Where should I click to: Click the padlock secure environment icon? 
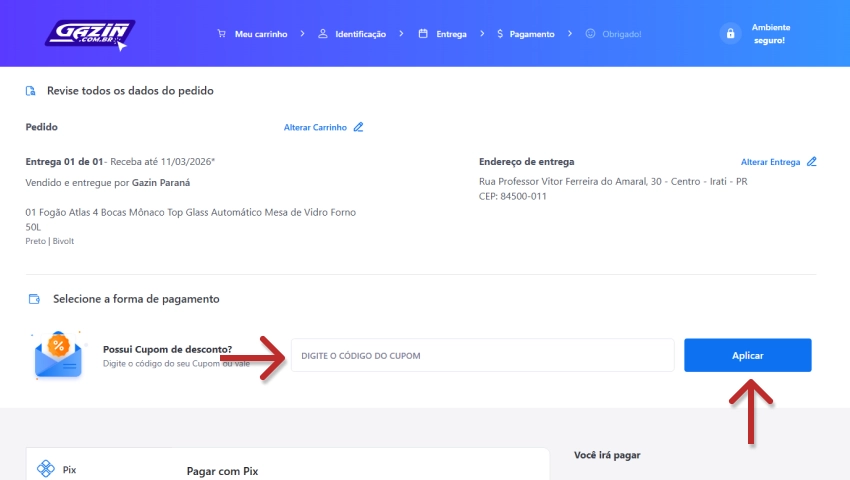click(x=730, y=34)
